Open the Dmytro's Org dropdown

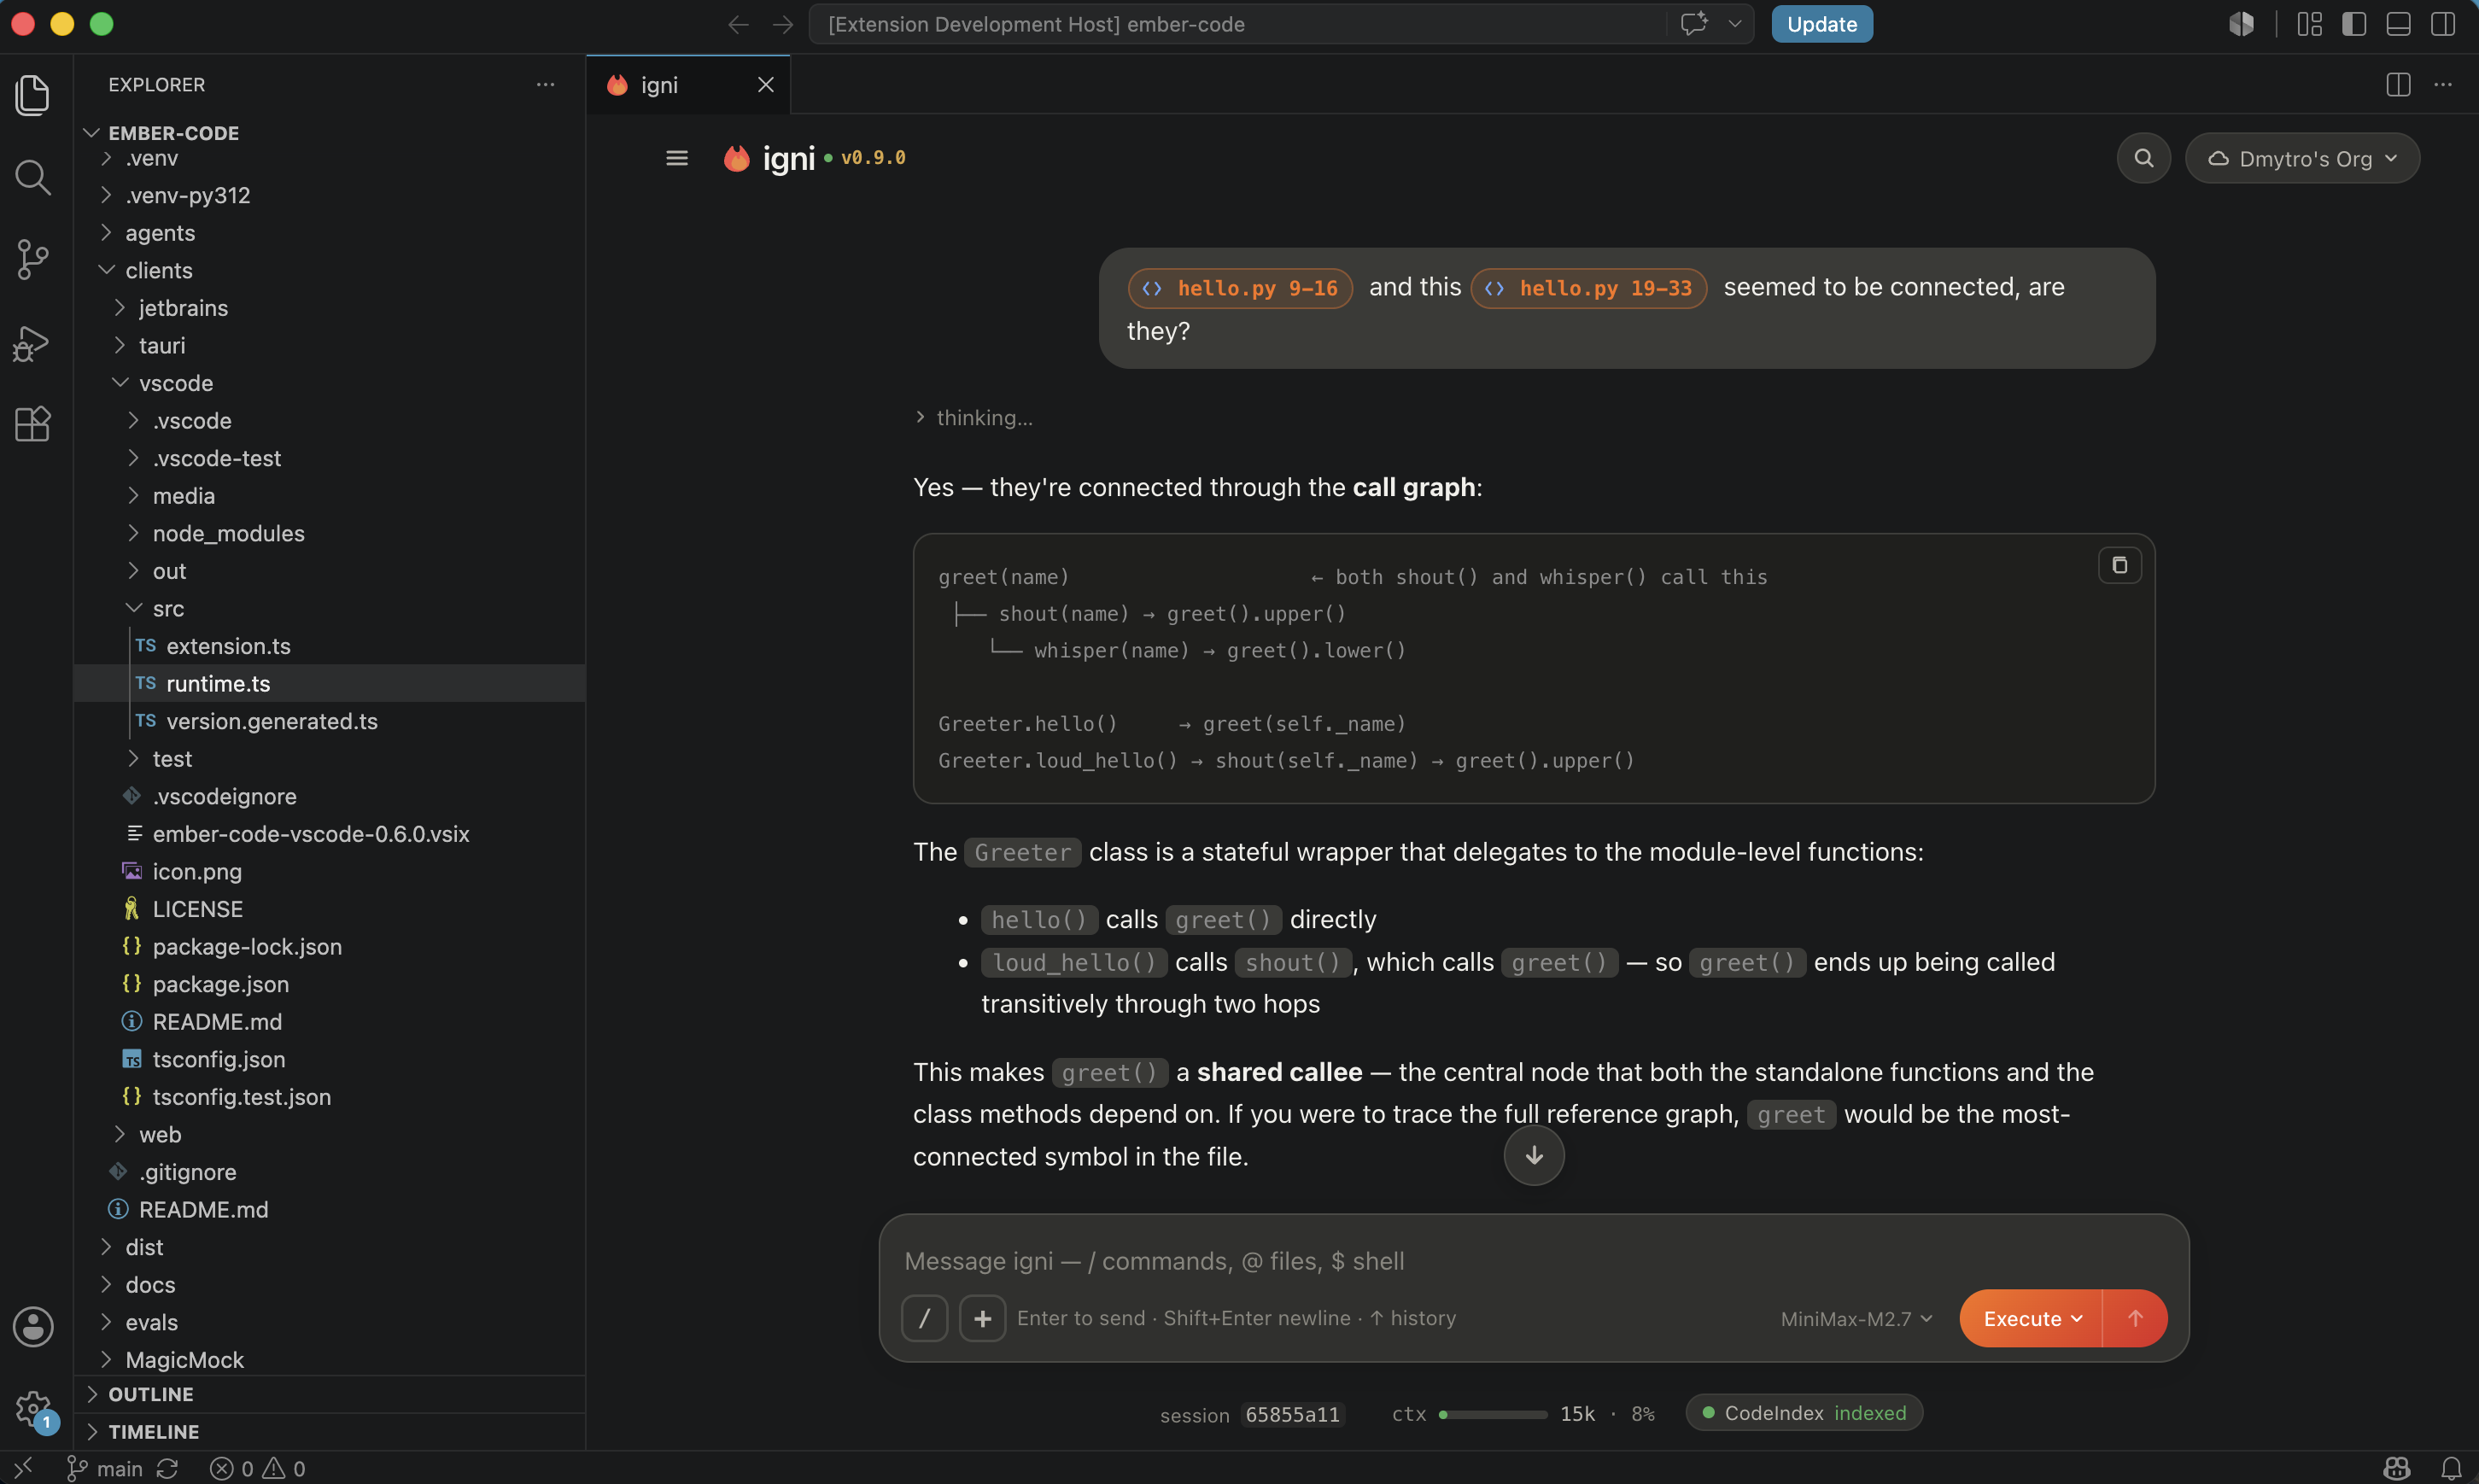pyautogui.click(x=2302, y=158)
